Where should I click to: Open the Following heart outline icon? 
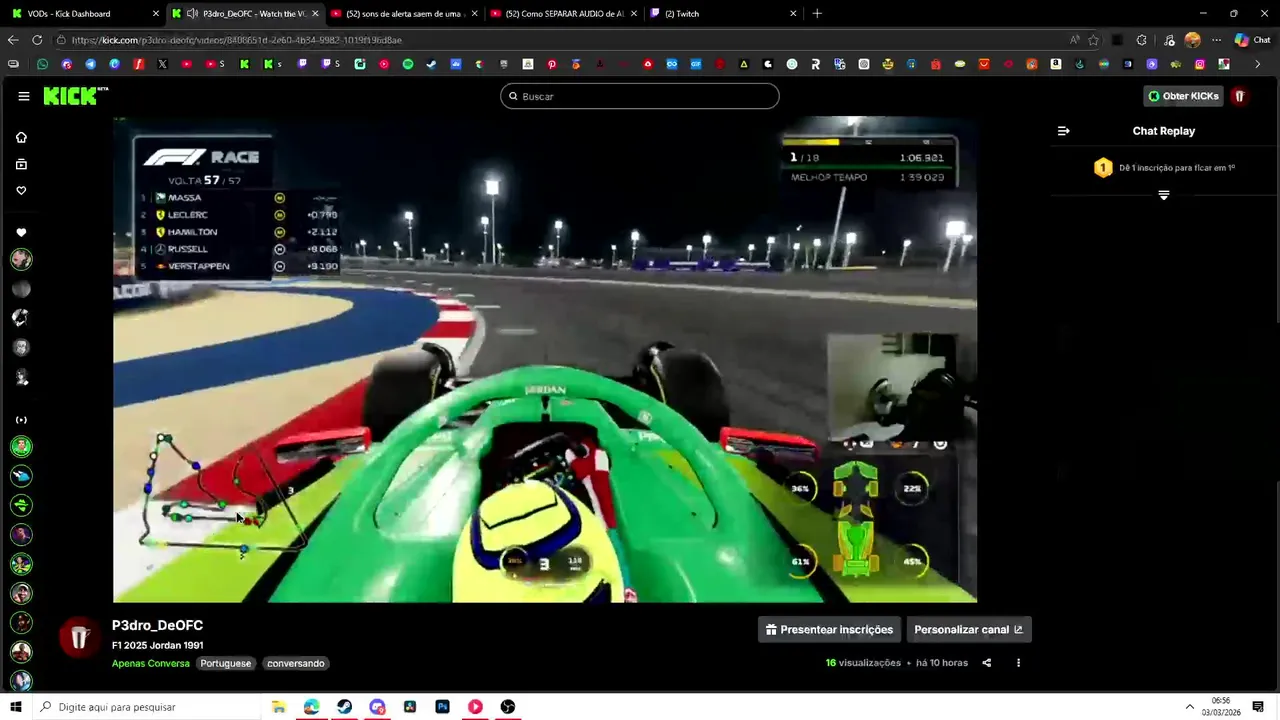click(x=21, y=191)
